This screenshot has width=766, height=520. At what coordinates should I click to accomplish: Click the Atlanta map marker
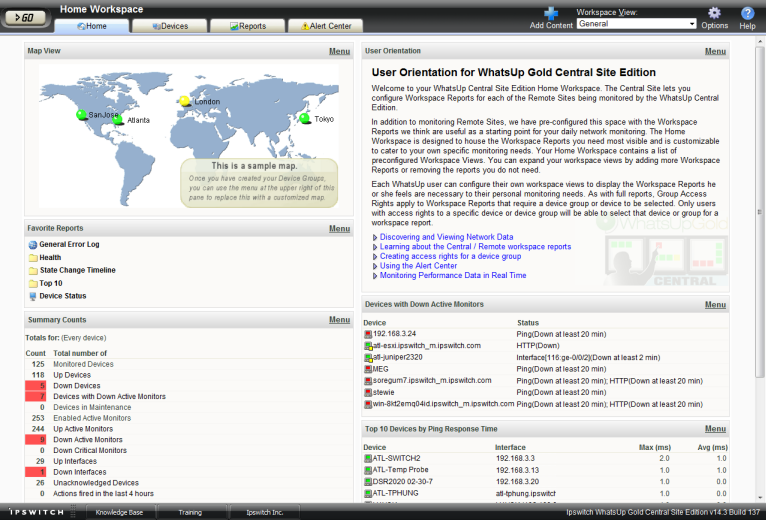117,120
